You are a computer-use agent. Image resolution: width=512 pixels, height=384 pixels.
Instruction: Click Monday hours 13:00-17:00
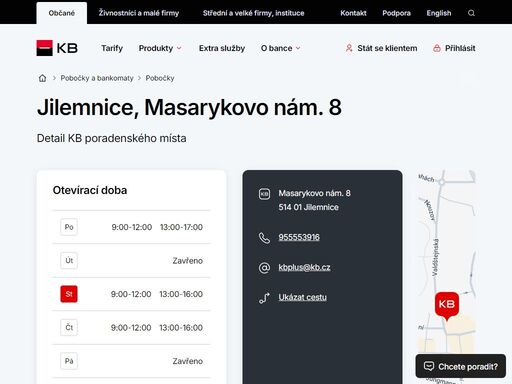(x=181, y=227)
